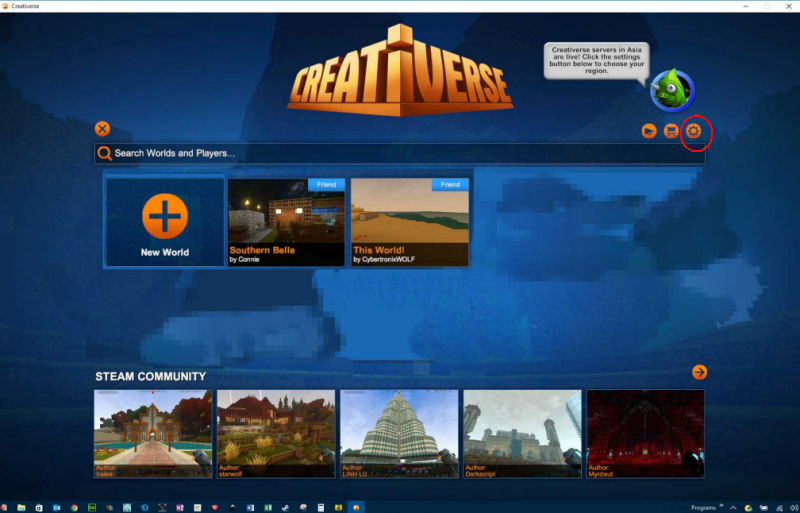
Task: Open Microsoft Store from the taskbar
Action: click(39, 508)
